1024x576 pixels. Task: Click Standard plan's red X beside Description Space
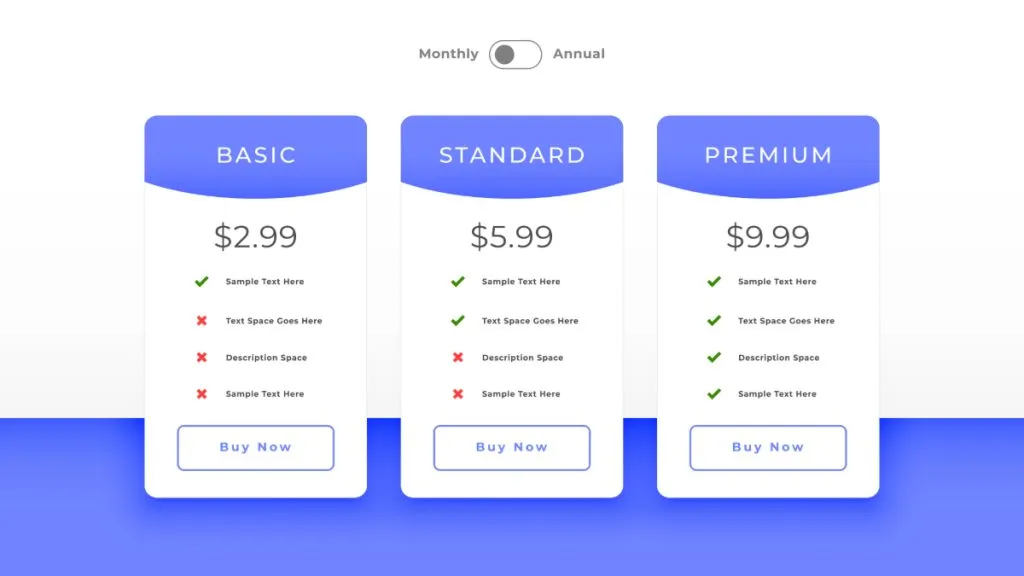(458, 357)
